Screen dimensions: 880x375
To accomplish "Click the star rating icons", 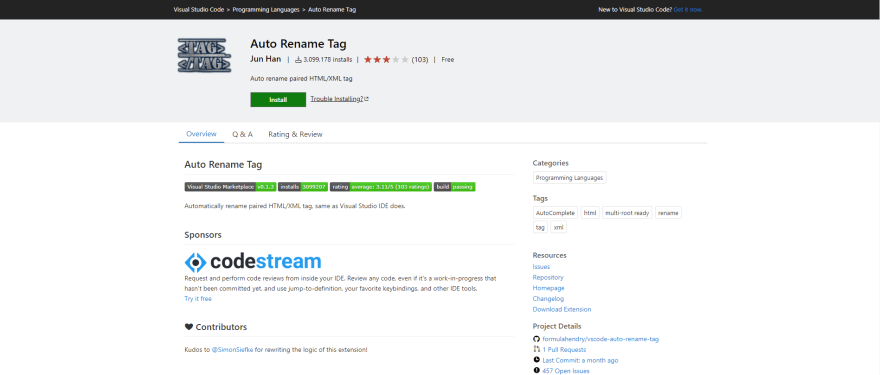I will (x=386, y=60).
